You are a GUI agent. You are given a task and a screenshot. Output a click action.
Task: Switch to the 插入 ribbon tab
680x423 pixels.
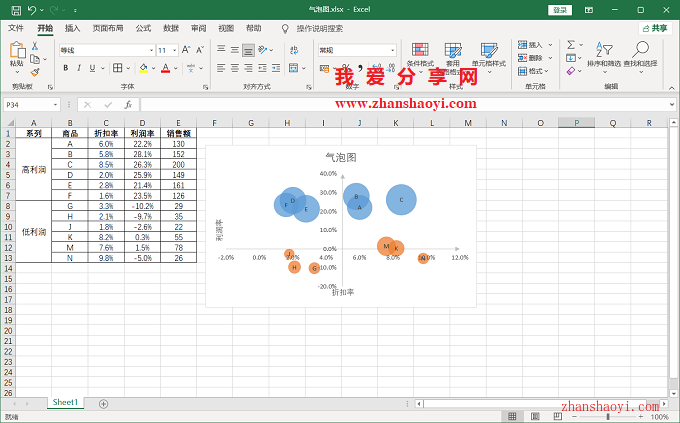click(x=72, y=28)
